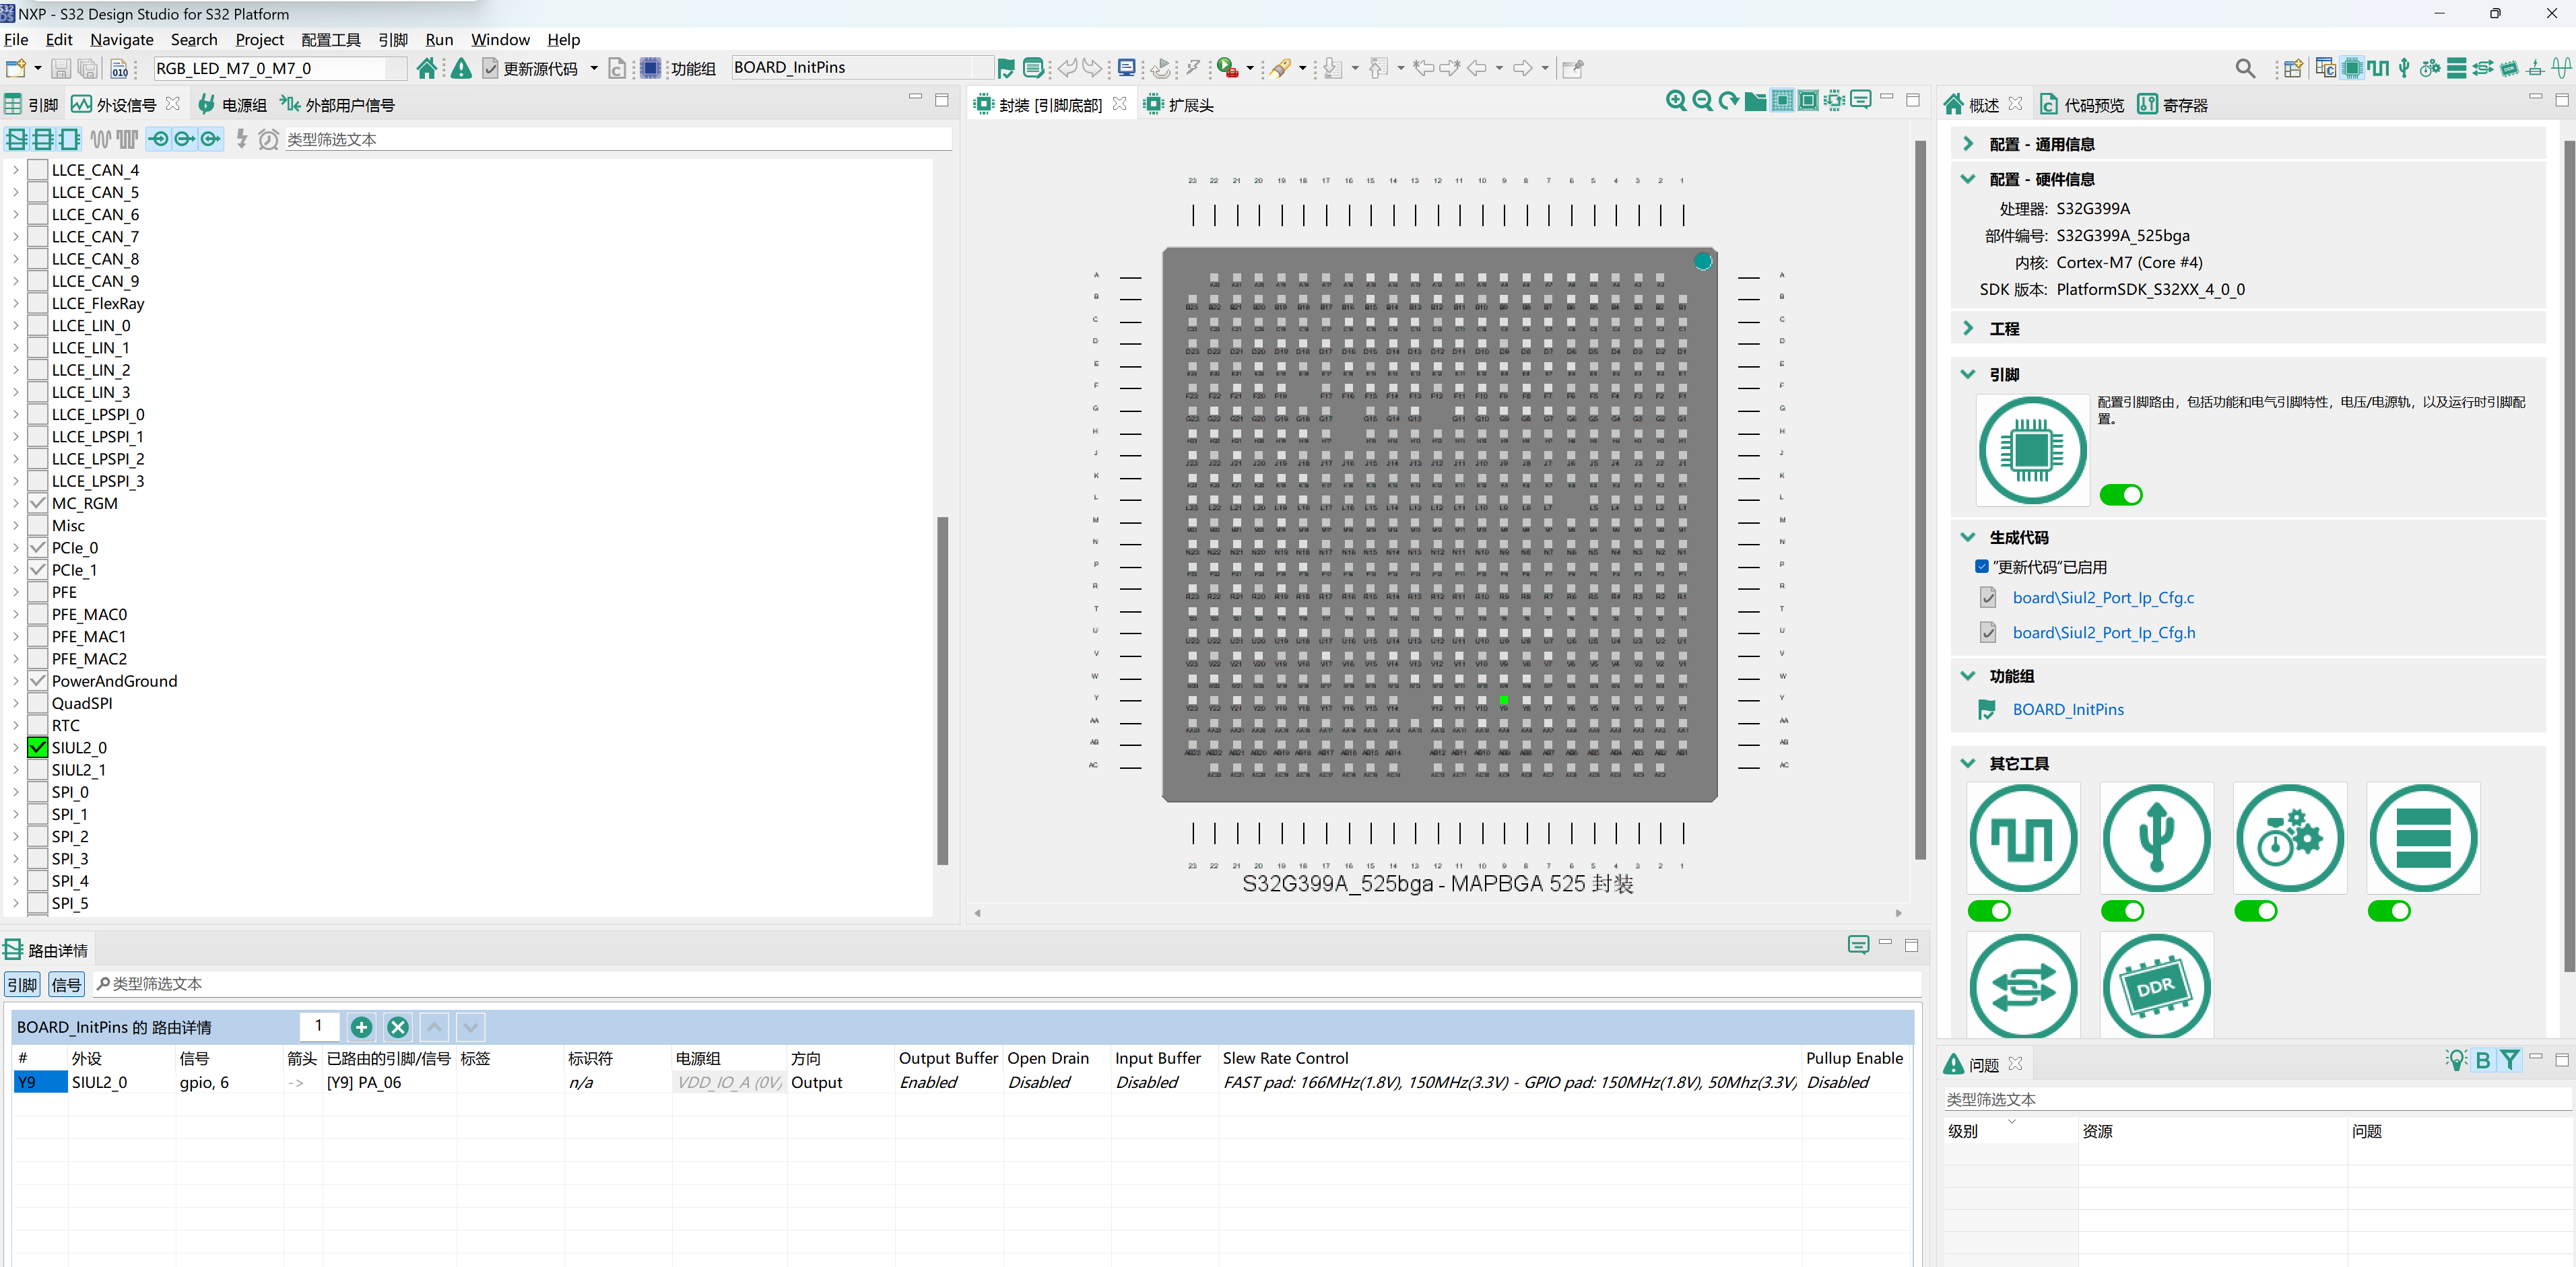Click the zoom in icon in package view
This screenshot has height=1267, width=2576.
click(1675, 101)
